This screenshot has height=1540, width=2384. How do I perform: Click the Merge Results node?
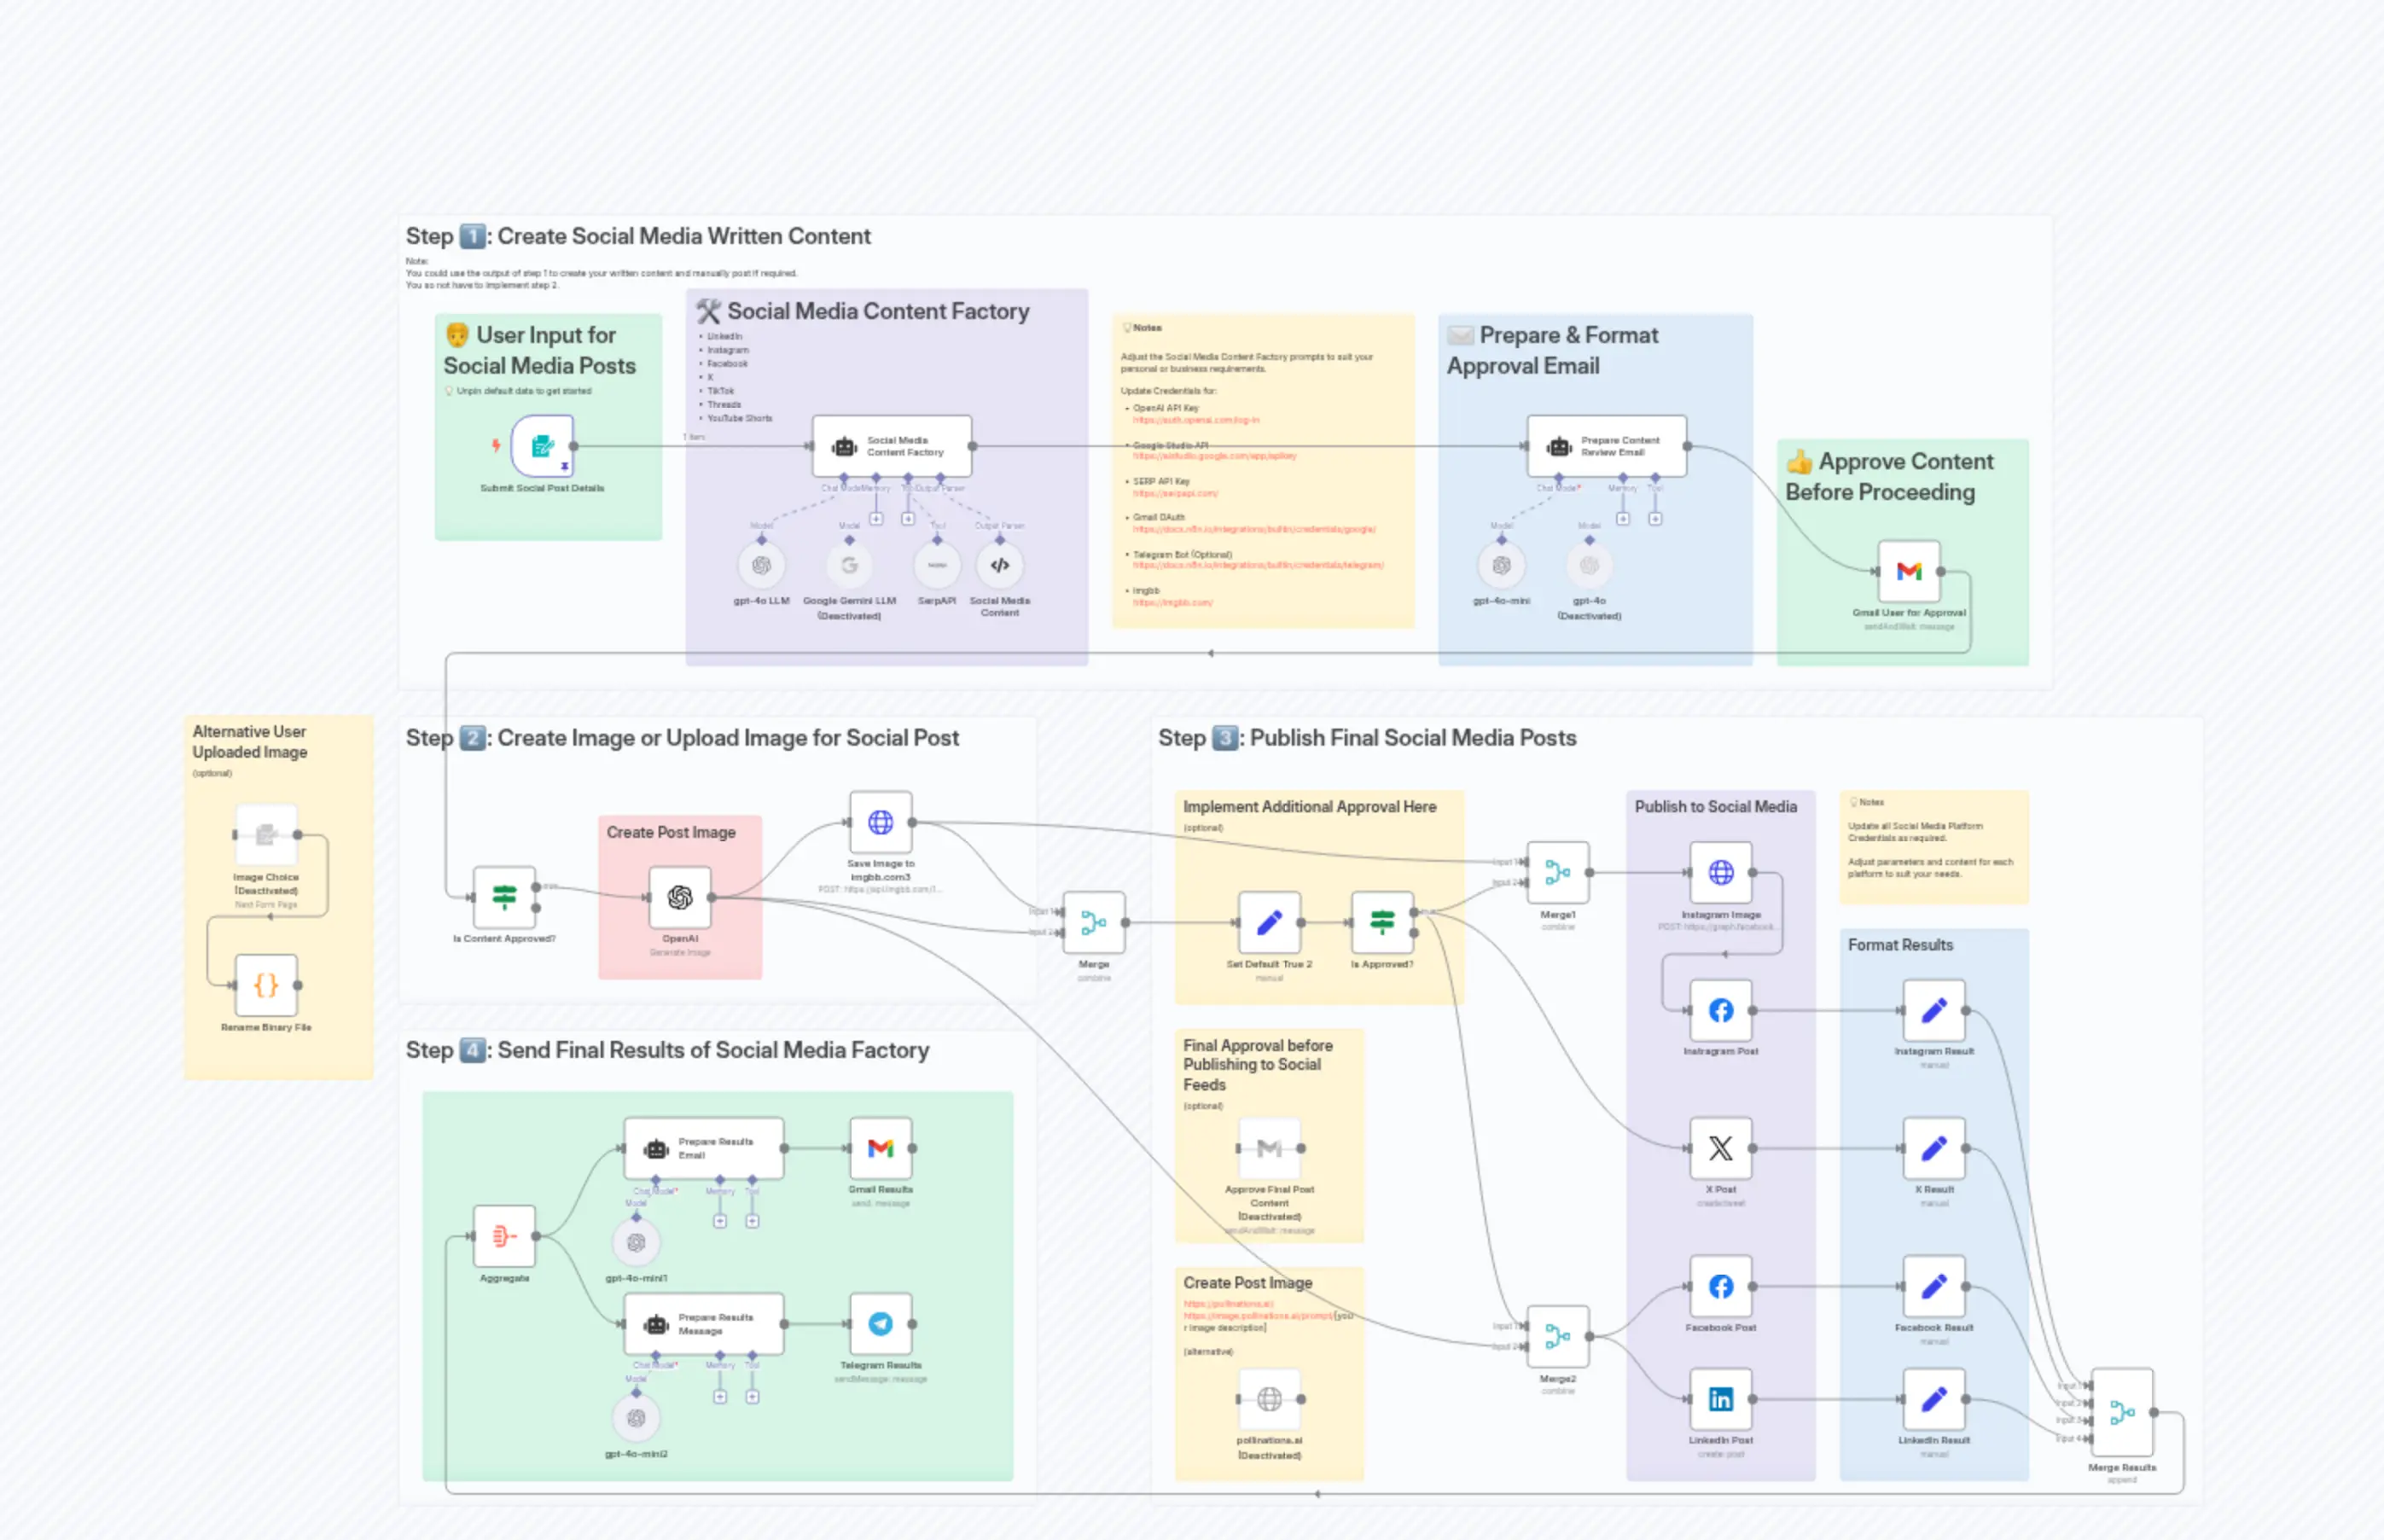tap(2122, 1413)
